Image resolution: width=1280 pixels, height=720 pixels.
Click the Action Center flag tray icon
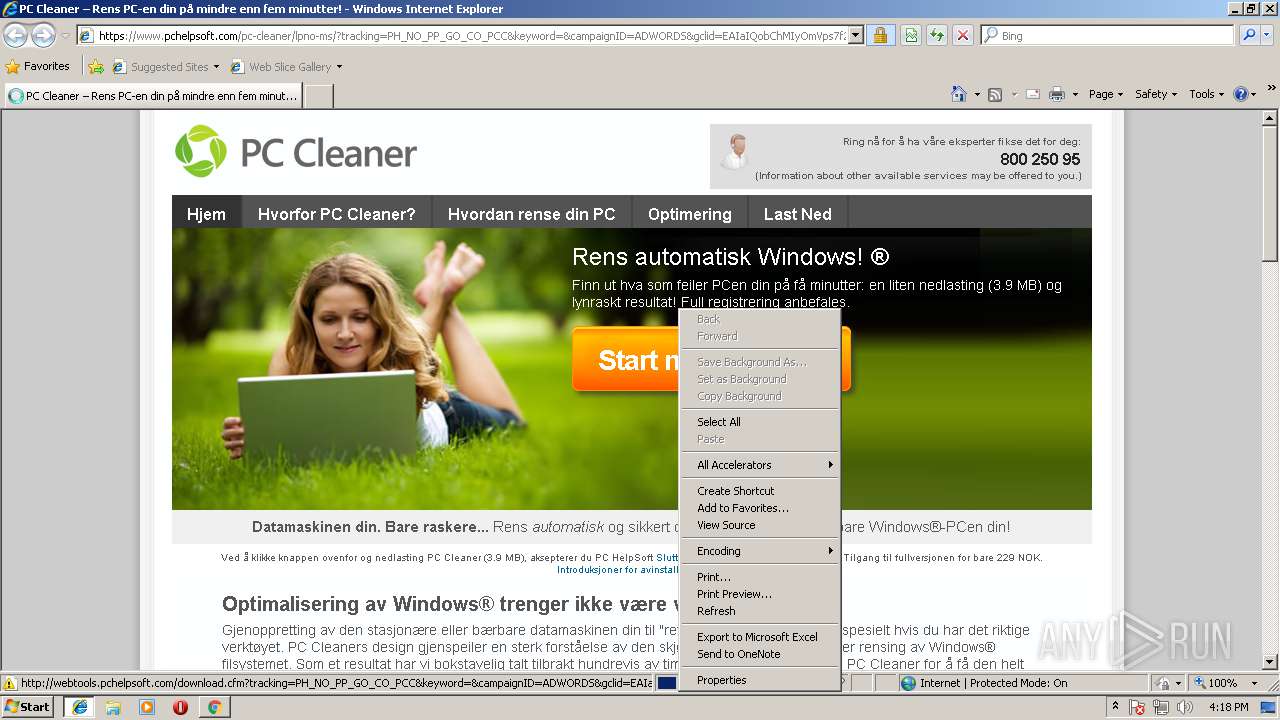pyautogui.click(x=1138, y=707)
